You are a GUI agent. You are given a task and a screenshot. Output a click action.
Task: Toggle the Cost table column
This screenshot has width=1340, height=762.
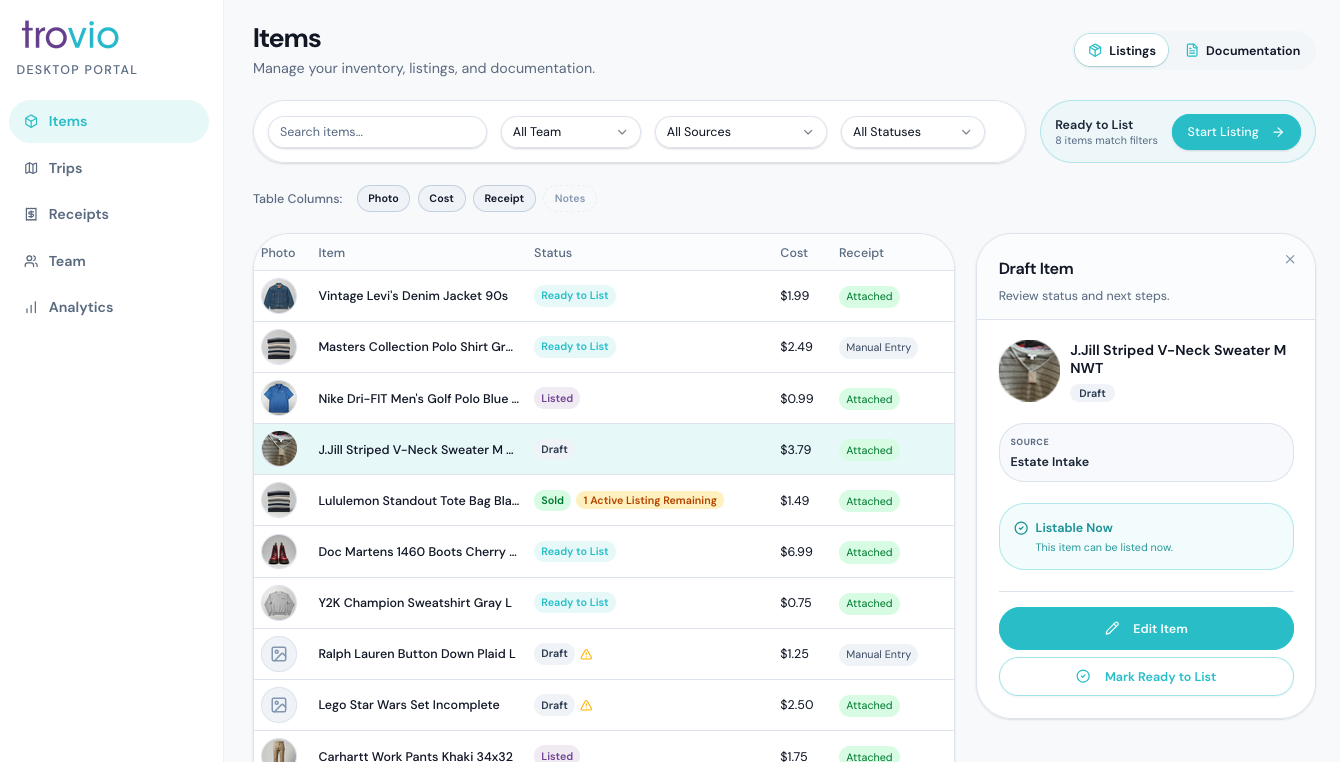coord(441,198)
